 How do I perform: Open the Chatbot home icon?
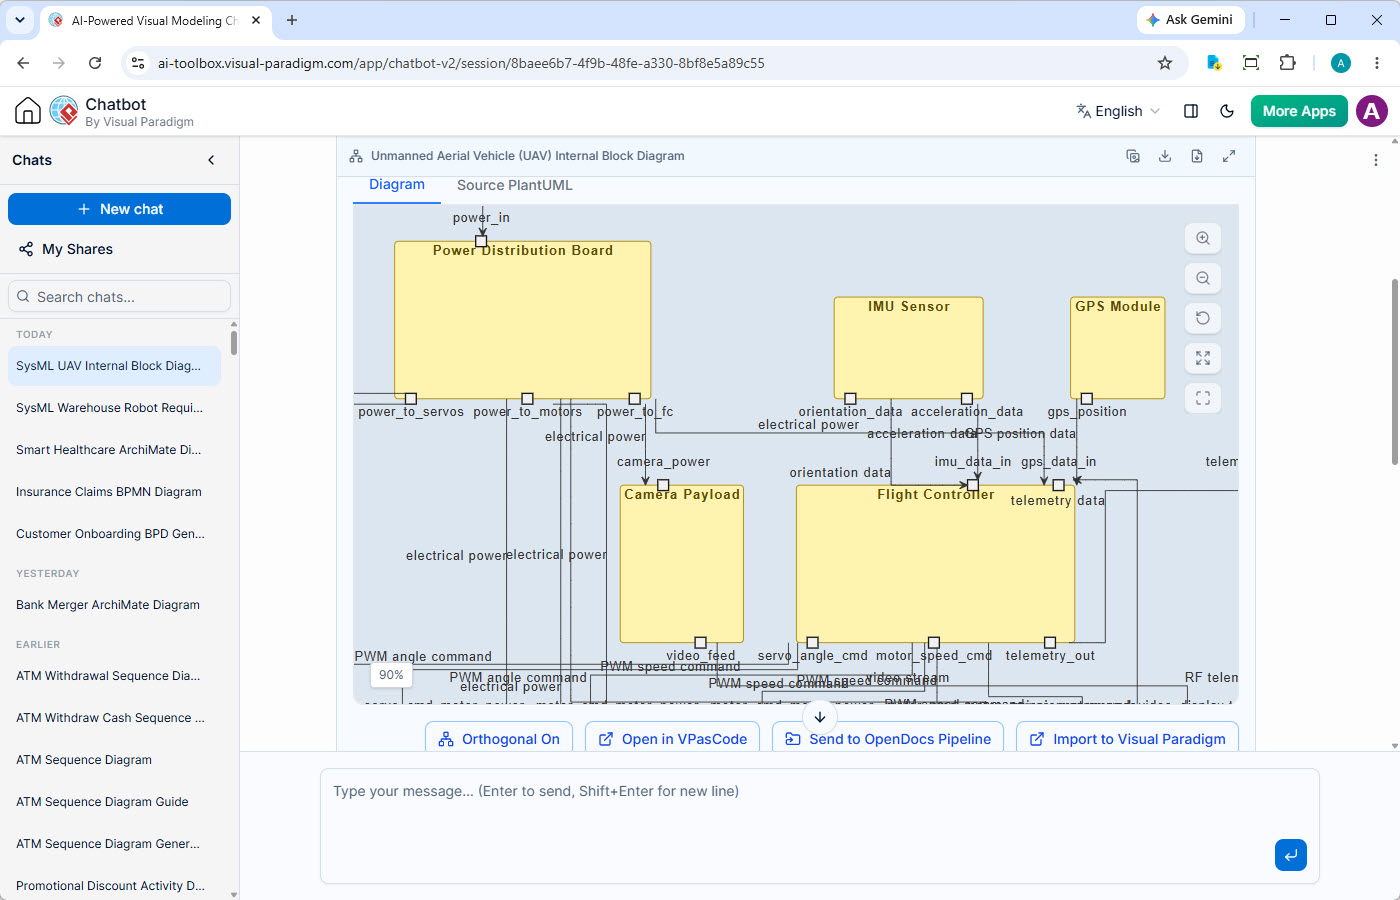tap(28, 111)
